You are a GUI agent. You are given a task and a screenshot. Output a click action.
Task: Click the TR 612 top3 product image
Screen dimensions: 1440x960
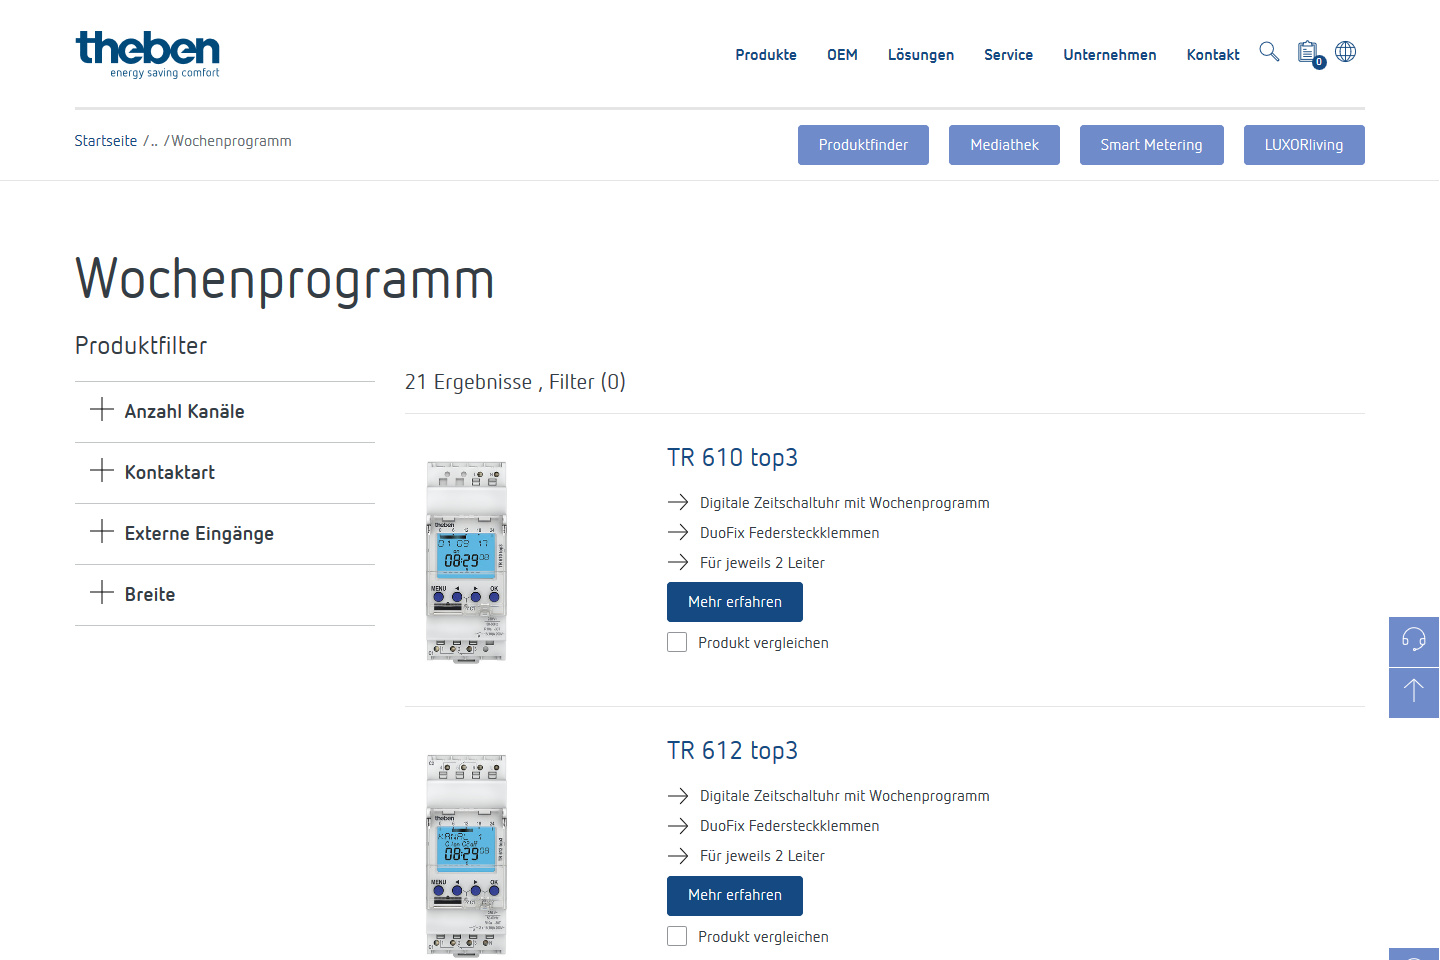pyautogui.click(x=467, y=855)
